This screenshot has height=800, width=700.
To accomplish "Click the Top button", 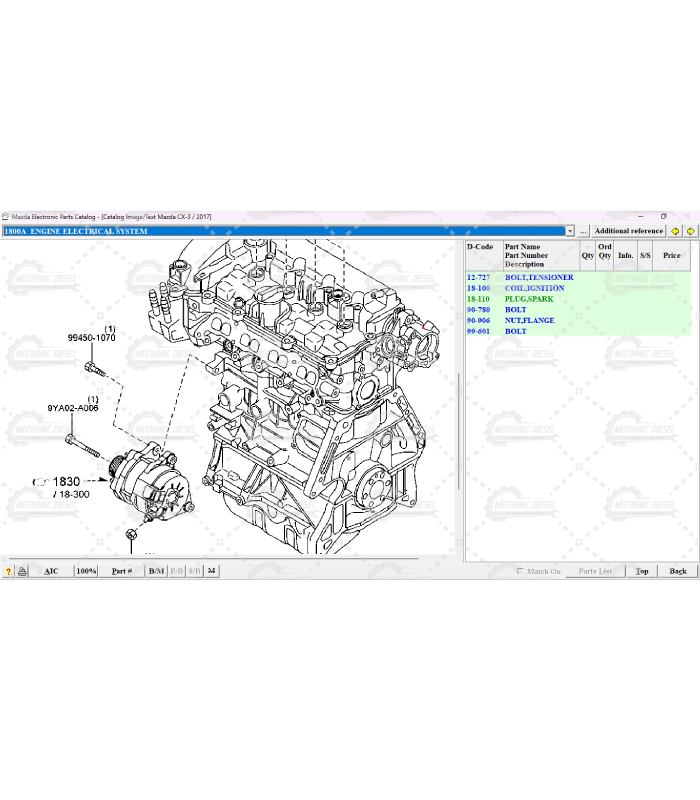I will (x=642, y=571).
